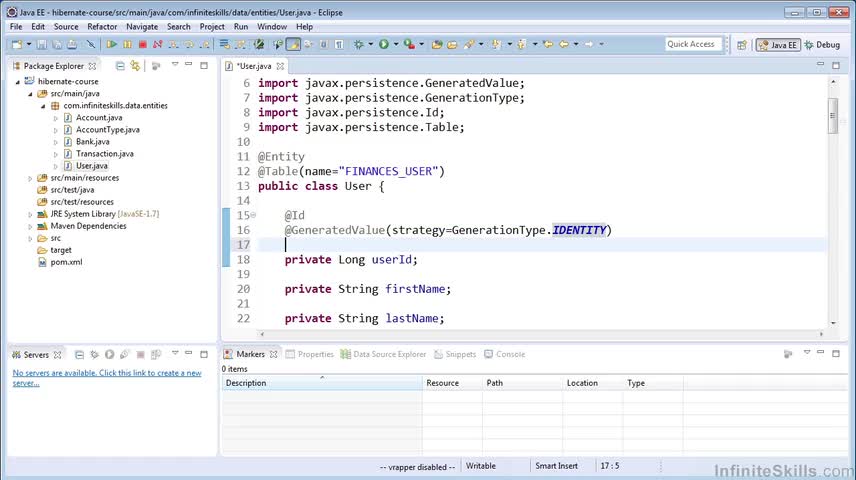
Task: Click the red Terminate icon
Action: point(142,44)
